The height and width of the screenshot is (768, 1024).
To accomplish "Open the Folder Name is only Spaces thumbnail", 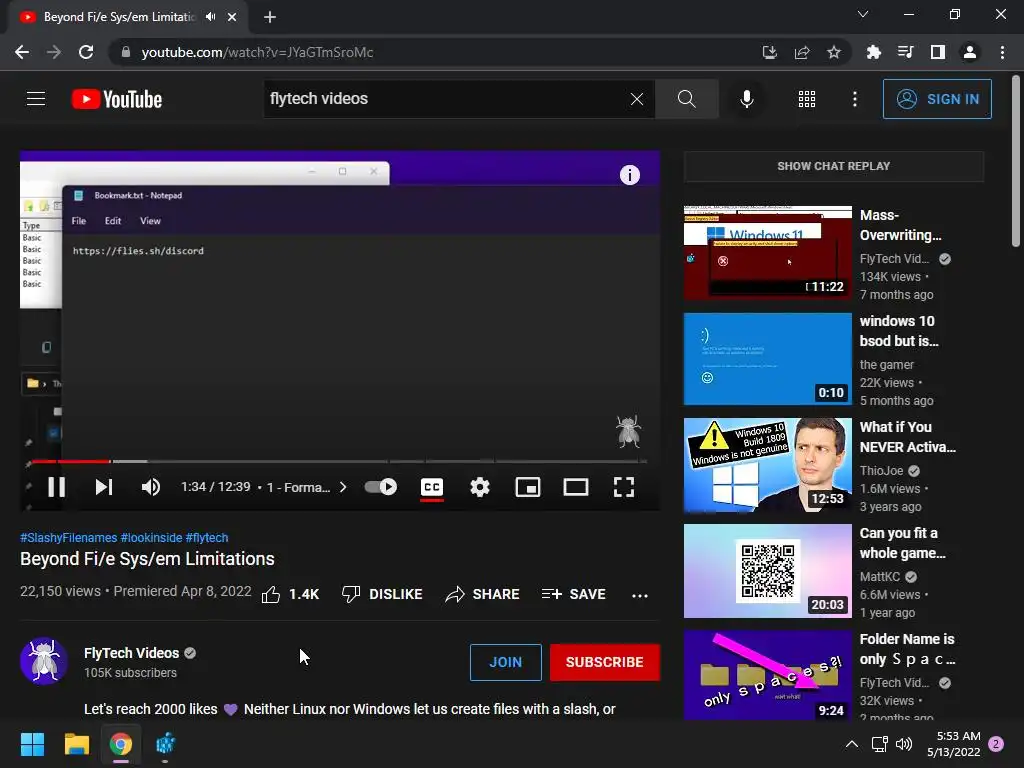I will (768, 675).
